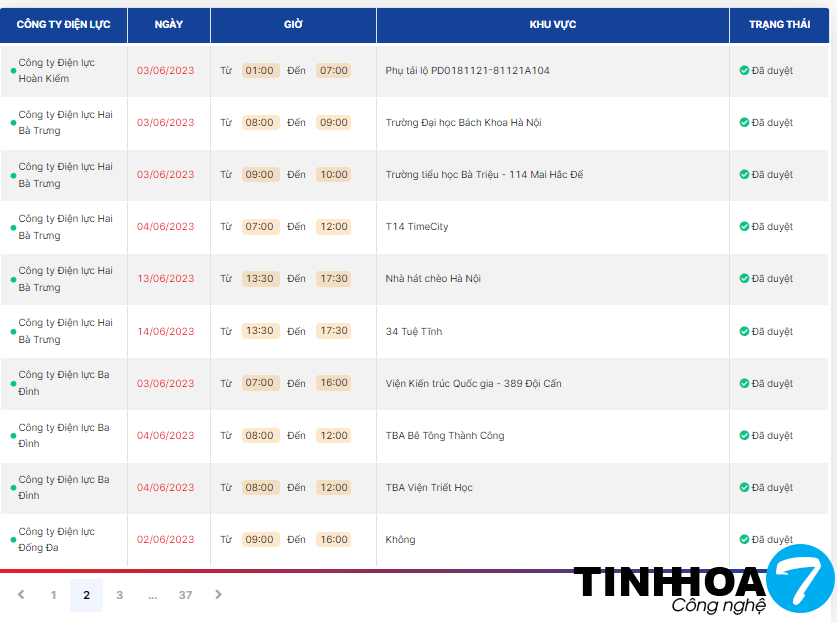This screenshot has width=837, height=623.
Task: Click the CÔNG TY ĐIỆN LỰC column header
Action: pos(64,25)
